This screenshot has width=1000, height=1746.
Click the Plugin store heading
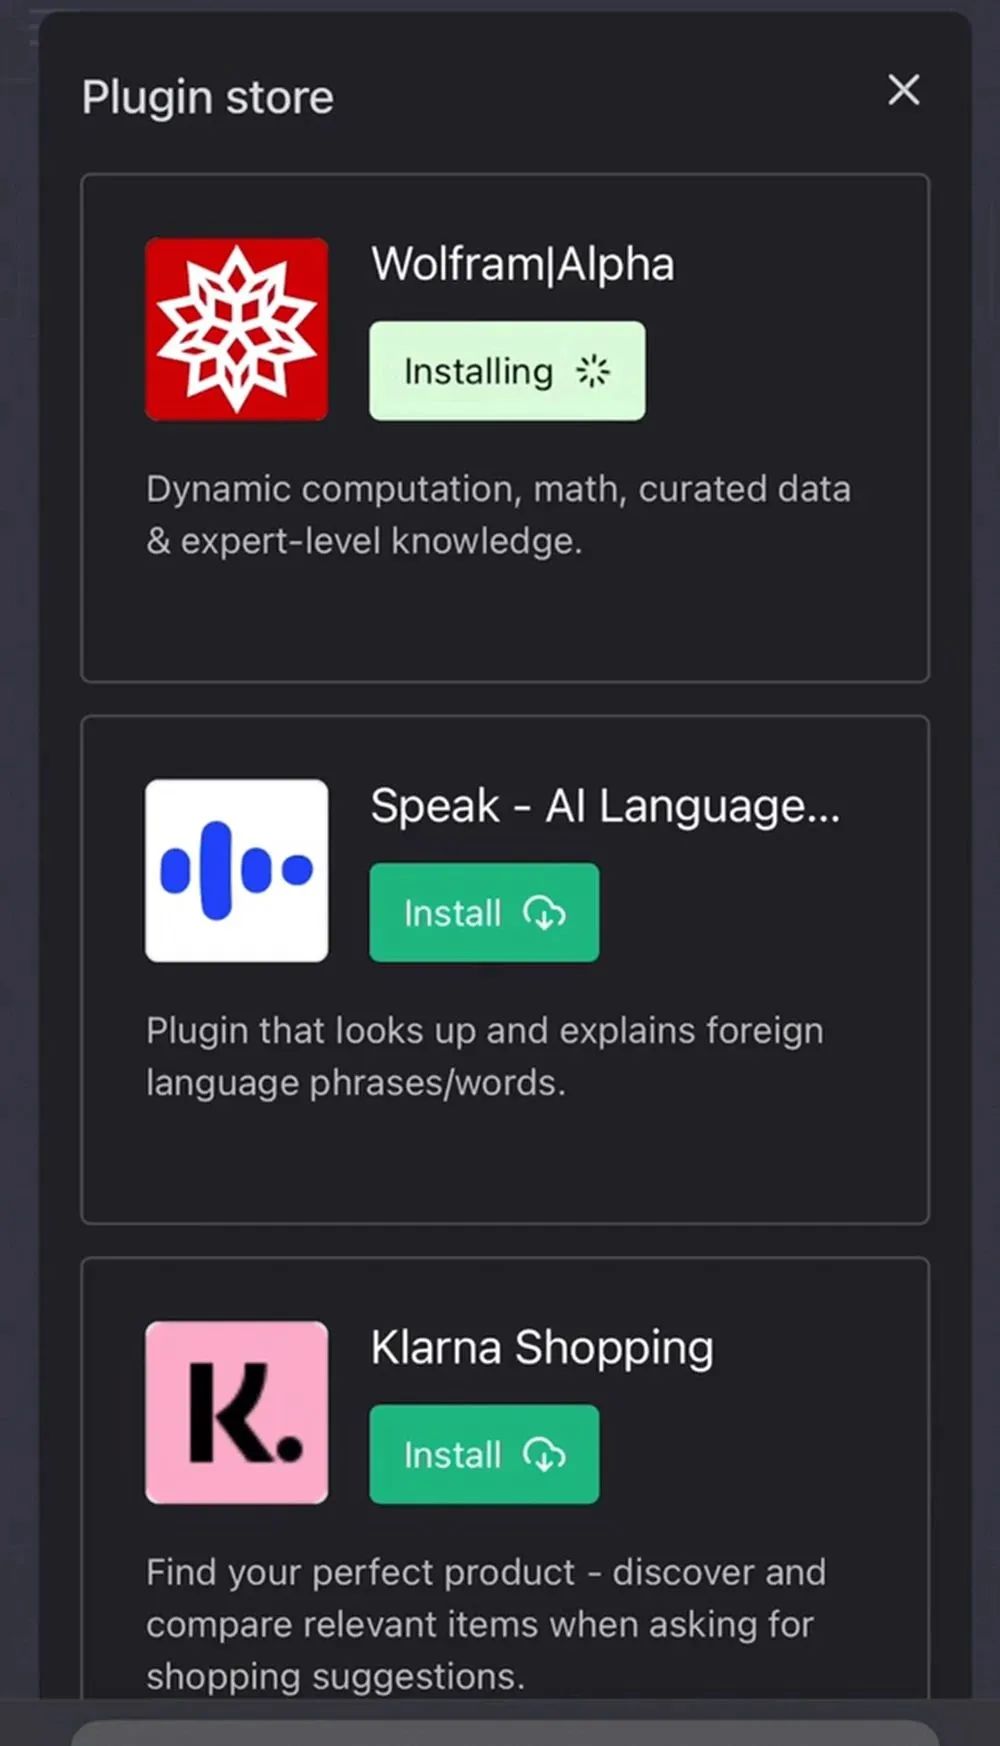tap(208, 98)
